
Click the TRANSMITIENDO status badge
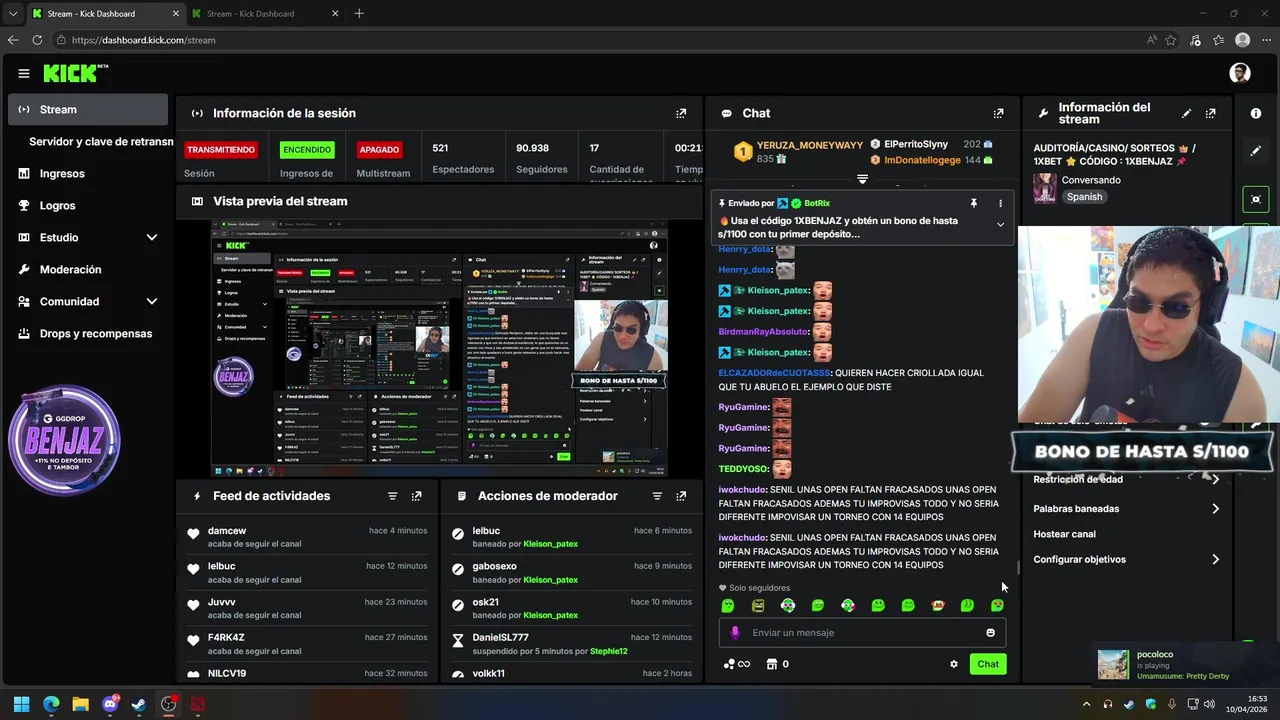[220, 150]
